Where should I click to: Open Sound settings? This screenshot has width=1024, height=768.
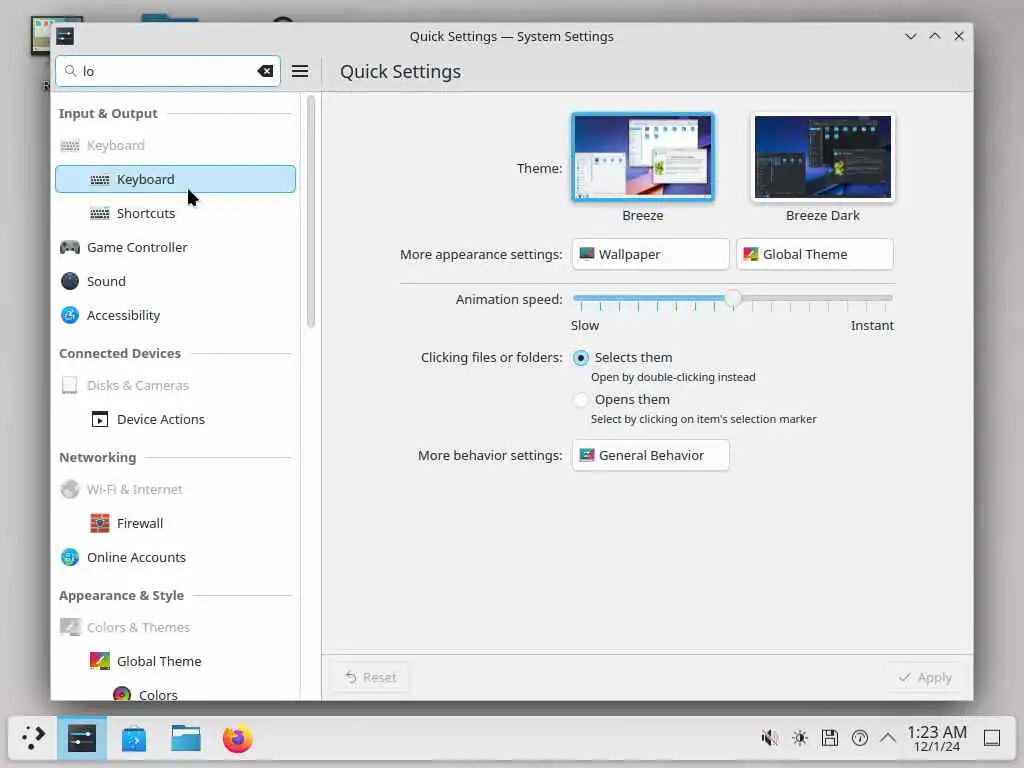(175, 281)
